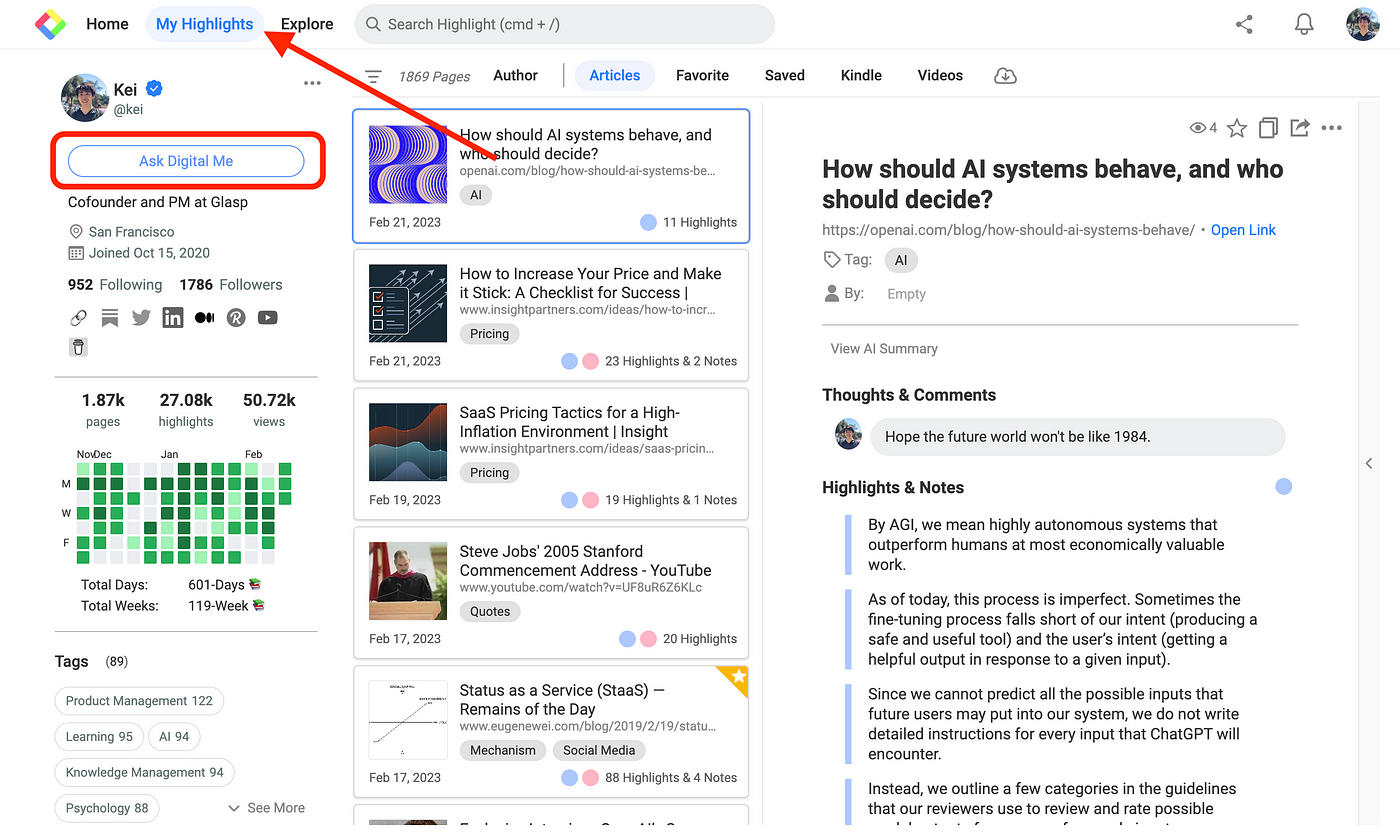
Task: Expand View AI Summary
Action: click(x=884, y=349)
